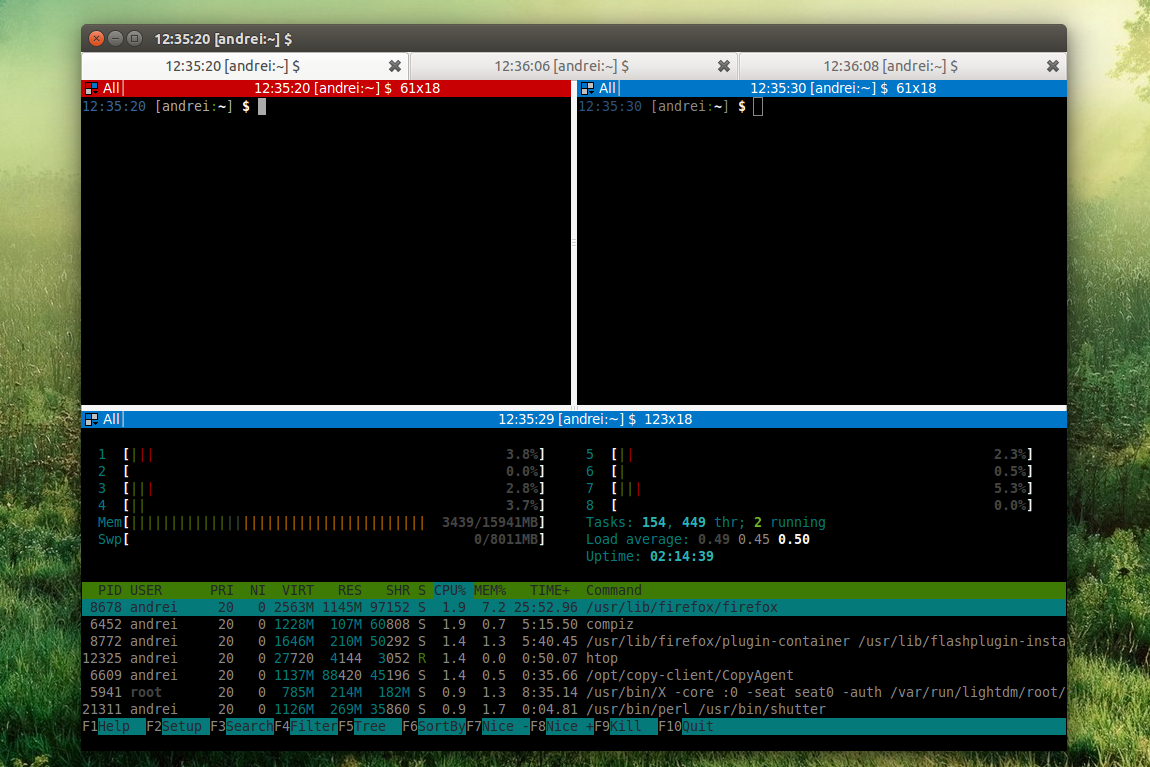Click the Uptime 02:14:39 value
1150x767 pixels.
(681, 556)
